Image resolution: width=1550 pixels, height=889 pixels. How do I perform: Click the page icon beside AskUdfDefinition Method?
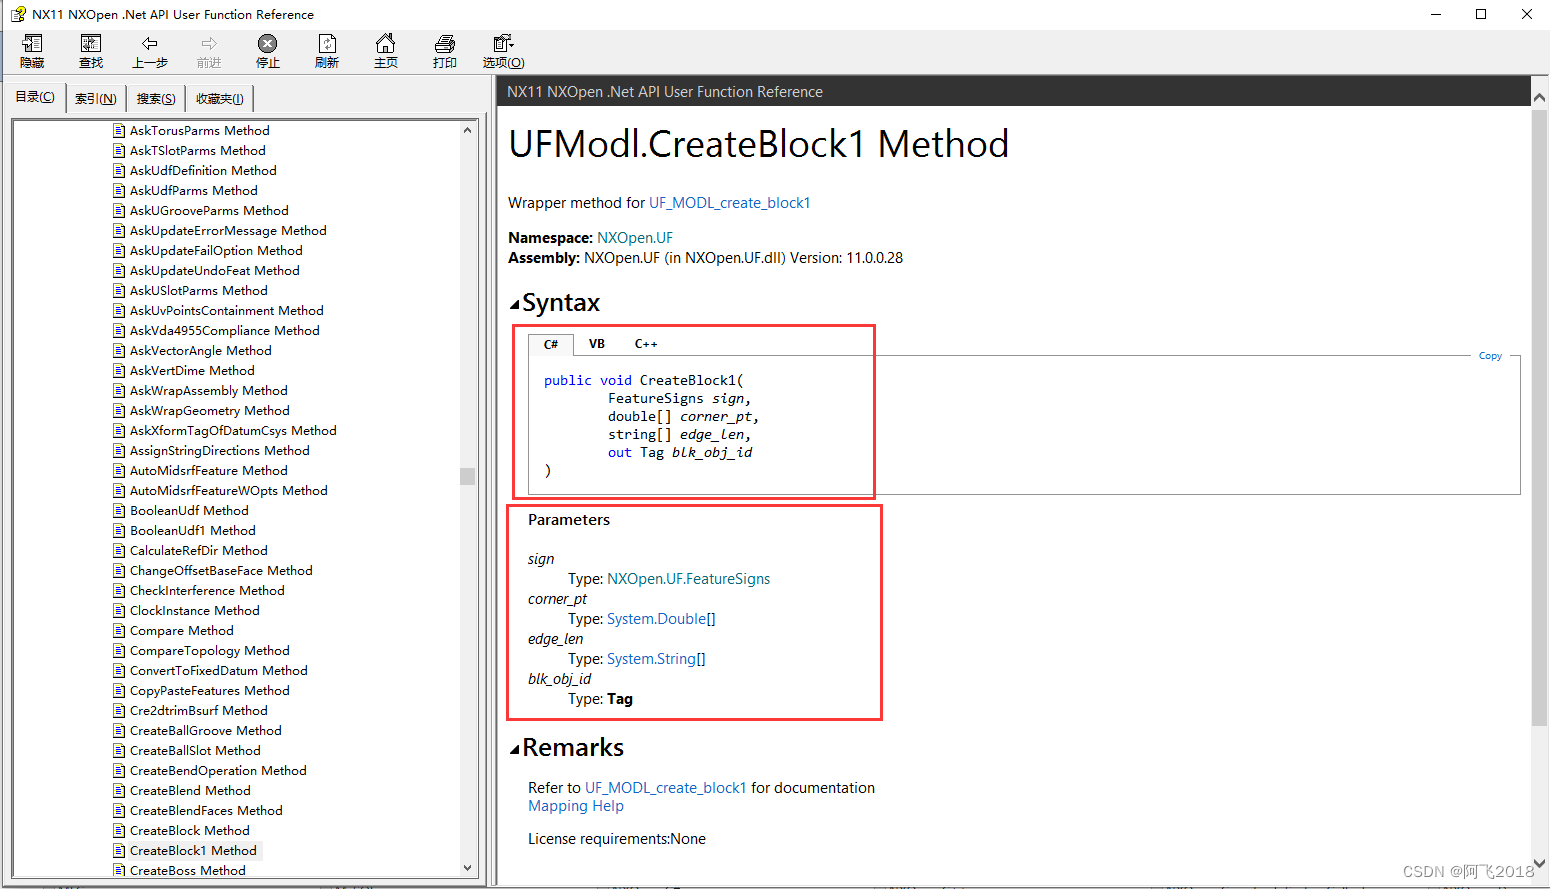119,171
